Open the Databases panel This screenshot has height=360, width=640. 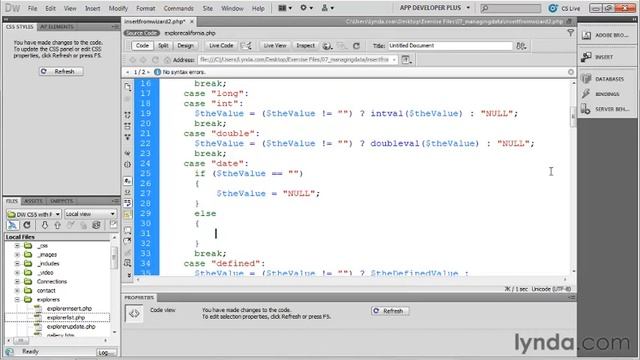608,79
